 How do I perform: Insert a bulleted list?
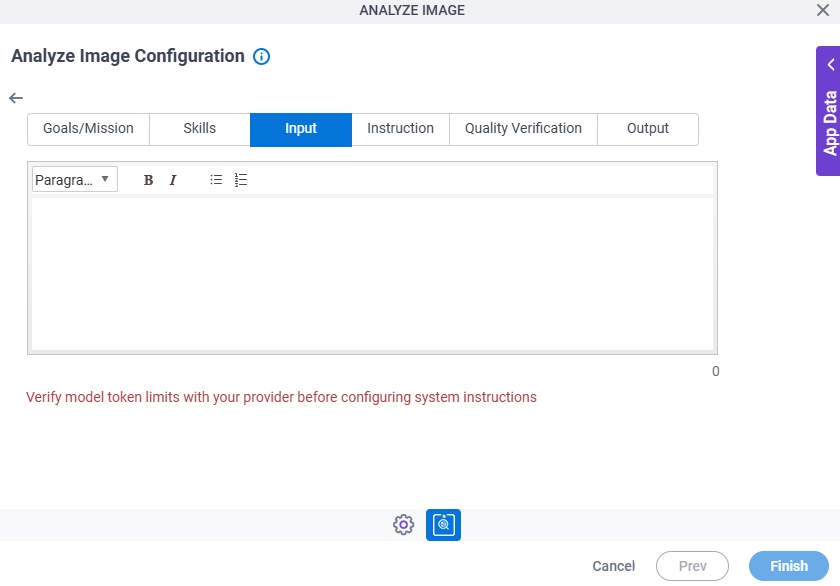click(x=216, y=180)
